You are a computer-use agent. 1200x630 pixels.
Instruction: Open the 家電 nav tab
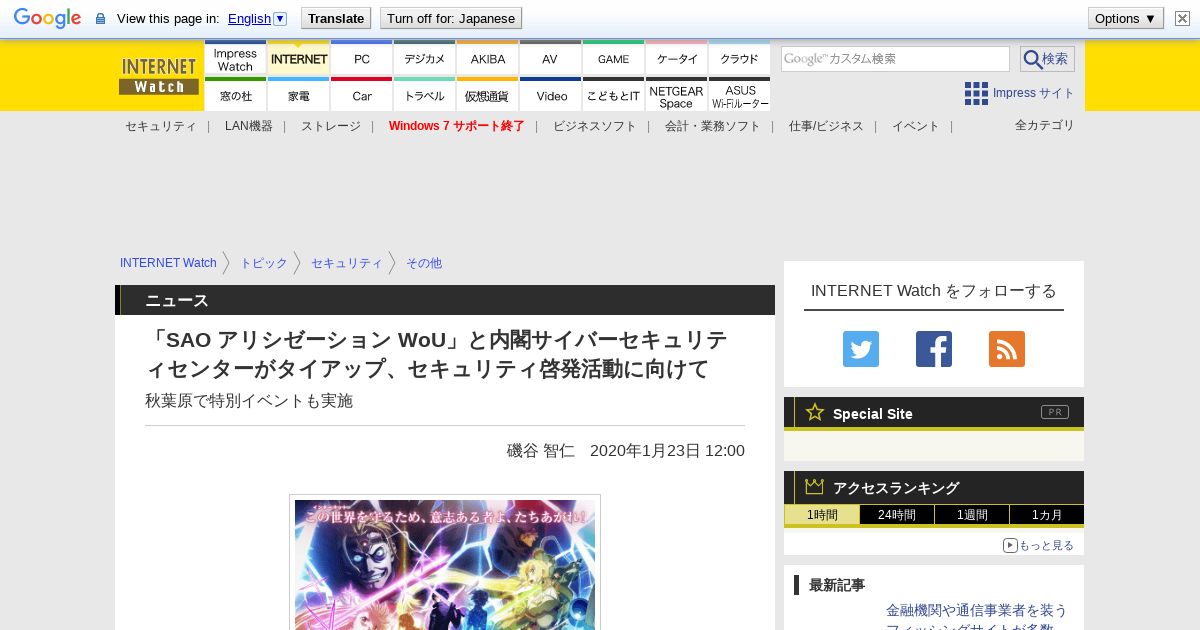click(298, 95)
